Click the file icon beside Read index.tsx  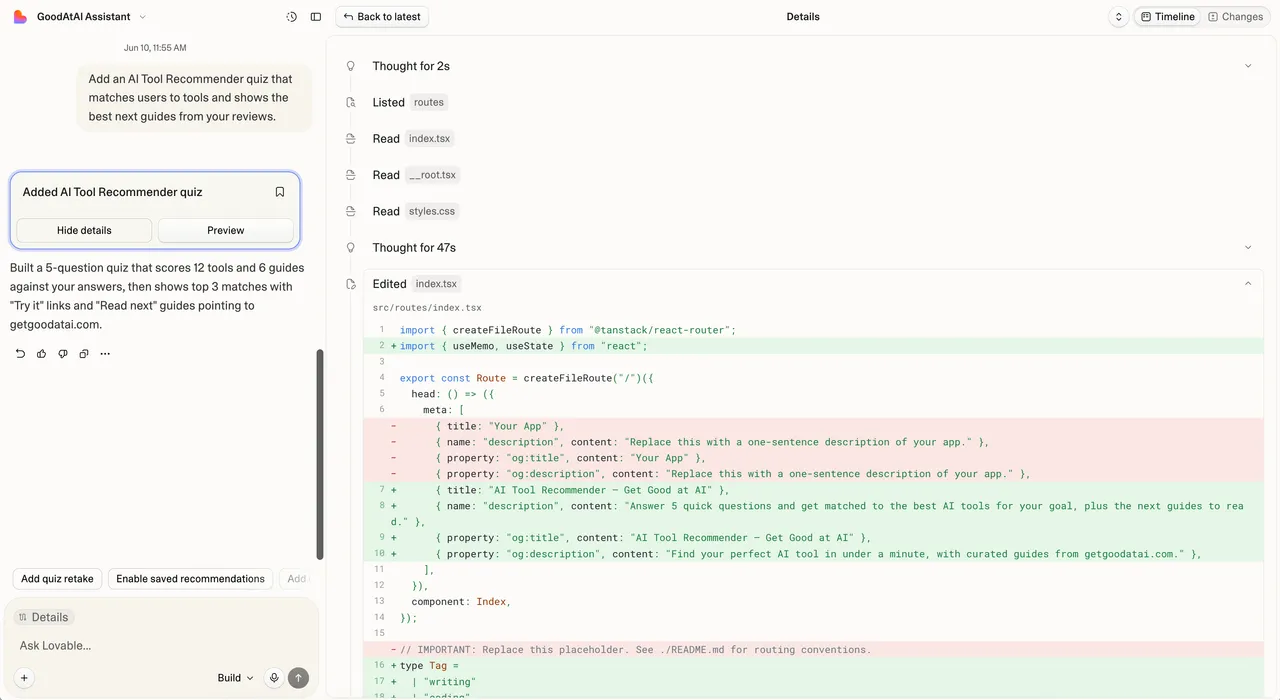click(x=351, y=138)
